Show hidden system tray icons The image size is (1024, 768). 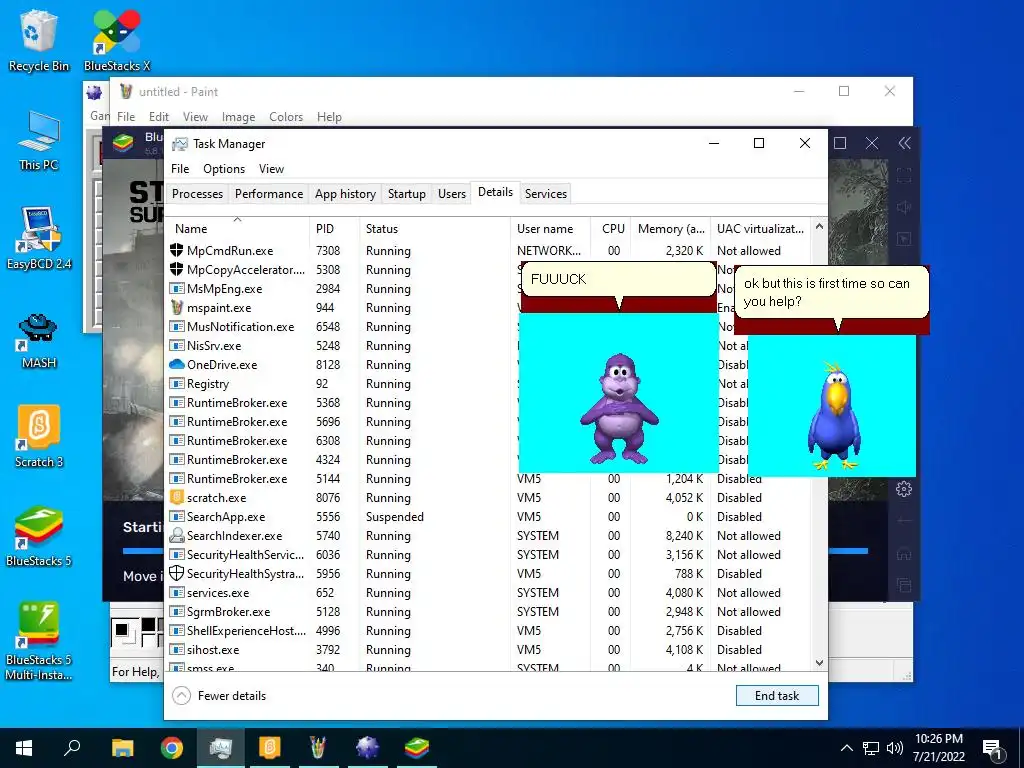[x=846, y=748]
